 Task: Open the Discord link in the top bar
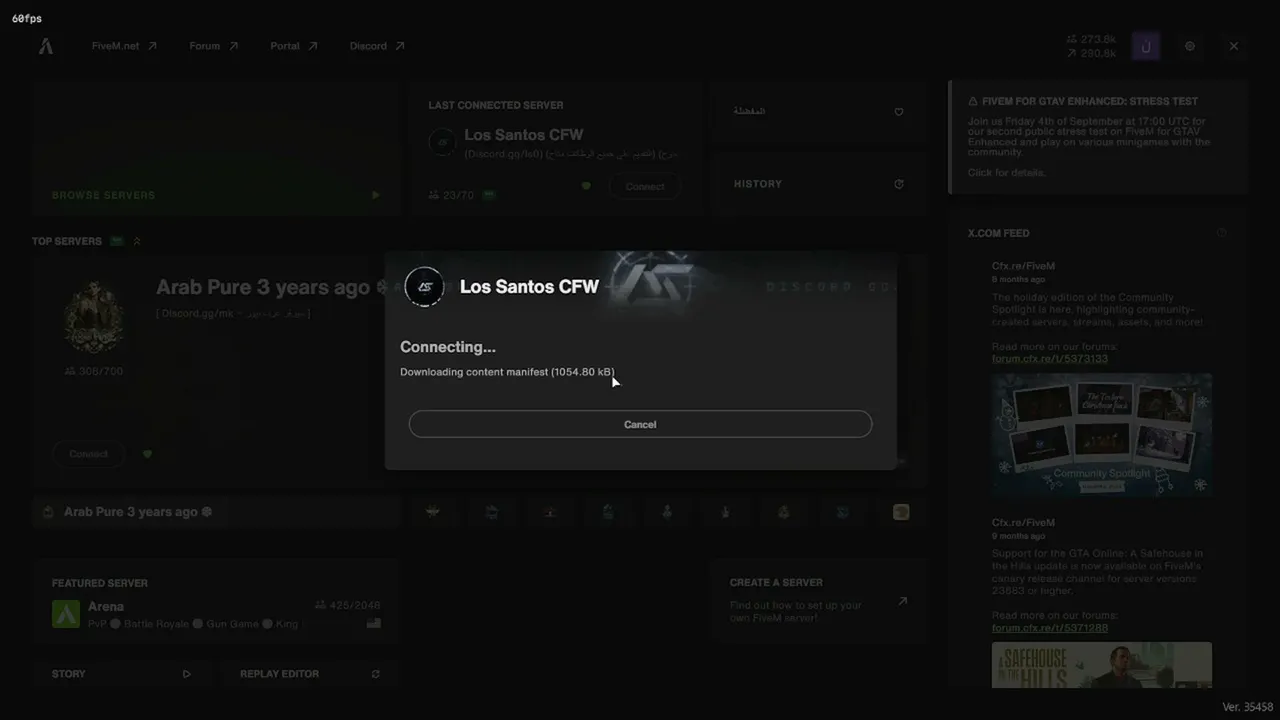click(377, 46)
